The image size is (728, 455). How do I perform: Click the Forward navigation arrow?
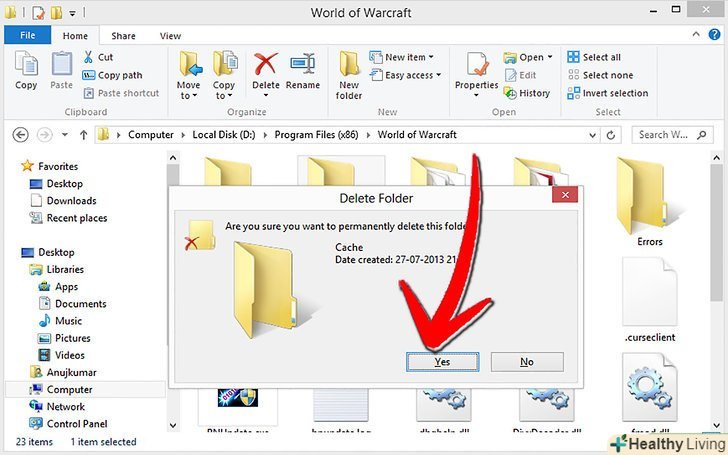45,135
